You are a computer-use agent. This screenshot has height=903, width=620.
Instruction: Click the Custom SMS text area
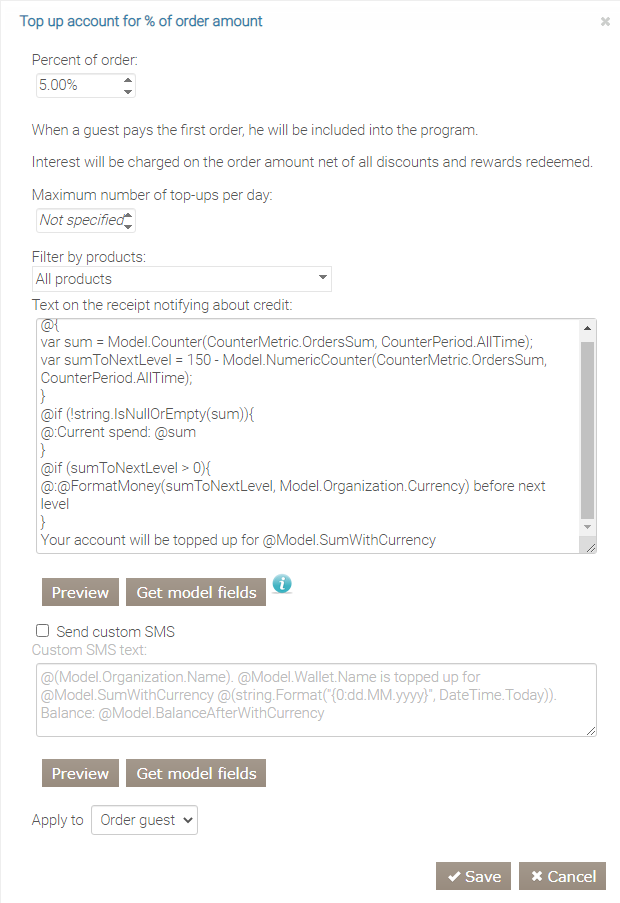coord(316,700)
